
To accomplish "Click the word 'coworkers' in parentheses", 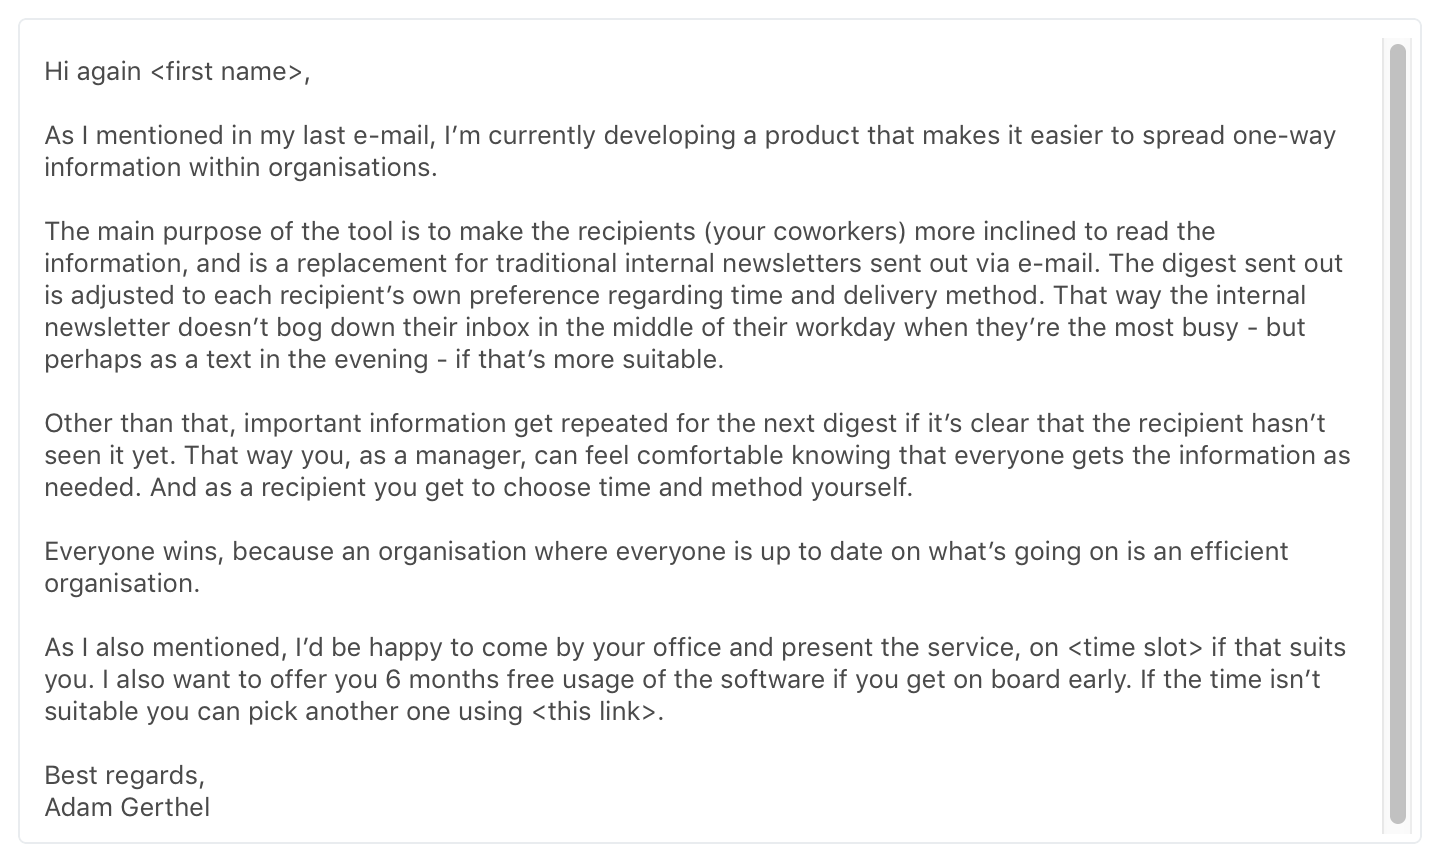I will 834,232.
